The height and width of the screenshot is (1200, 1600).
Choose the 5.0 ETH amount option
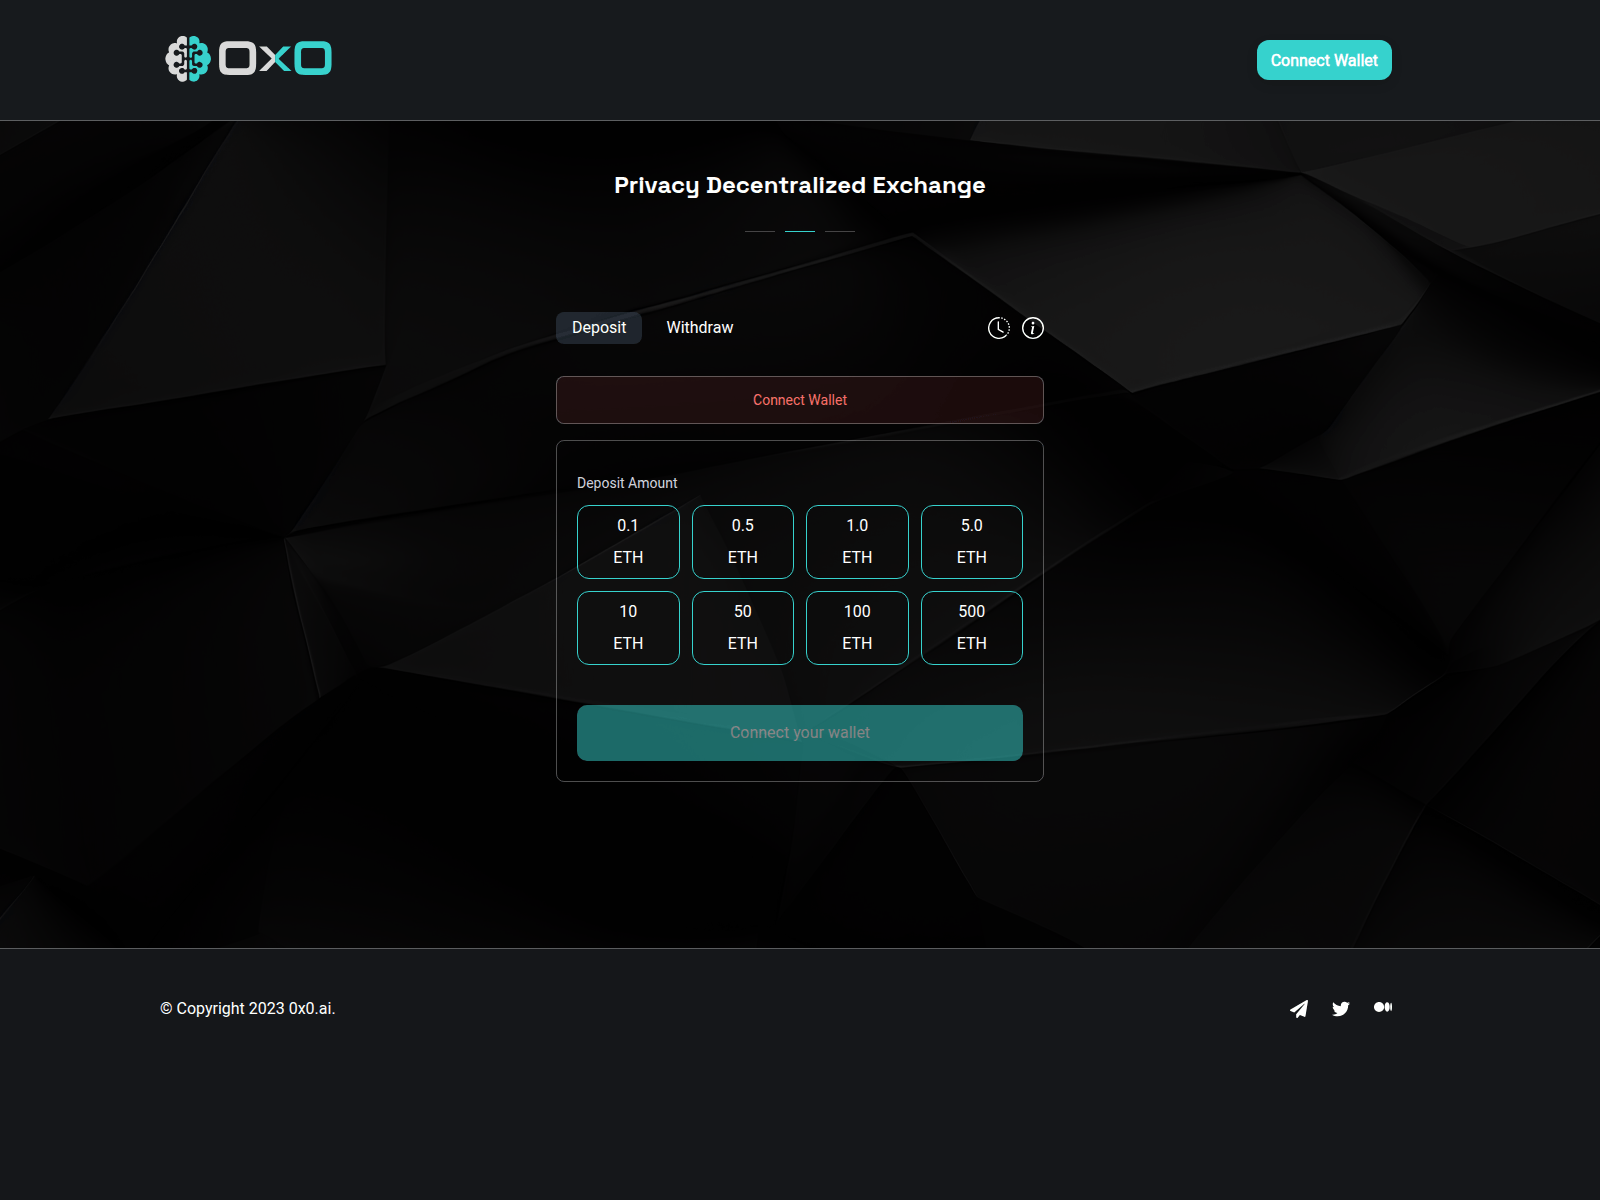click(971, 541)
